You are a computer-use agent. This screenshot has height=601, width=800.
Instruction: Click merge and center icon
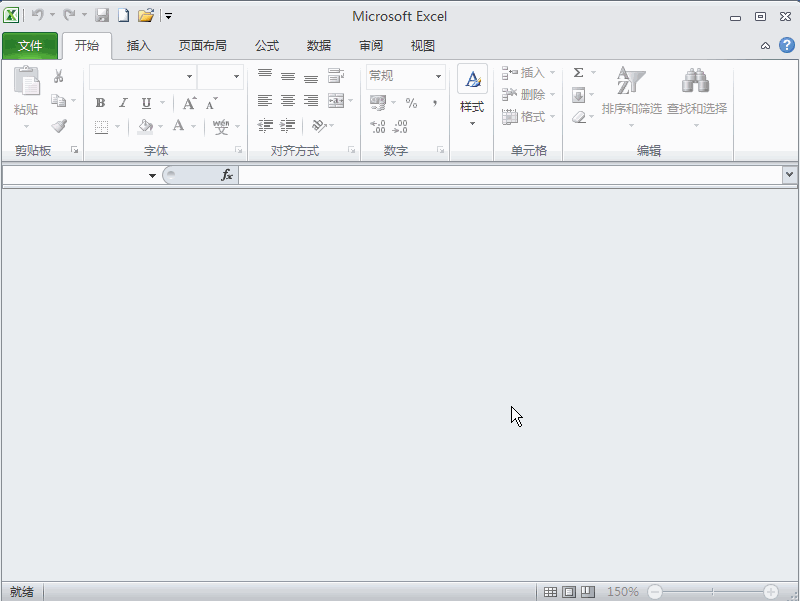(x=336, y=101)
